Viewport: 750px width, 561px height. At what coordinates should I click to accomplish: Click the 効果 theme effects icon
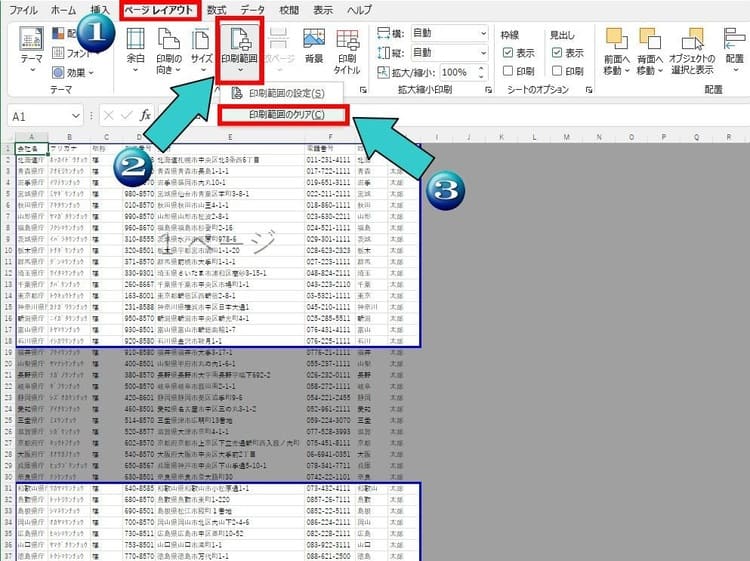point(58,73)
